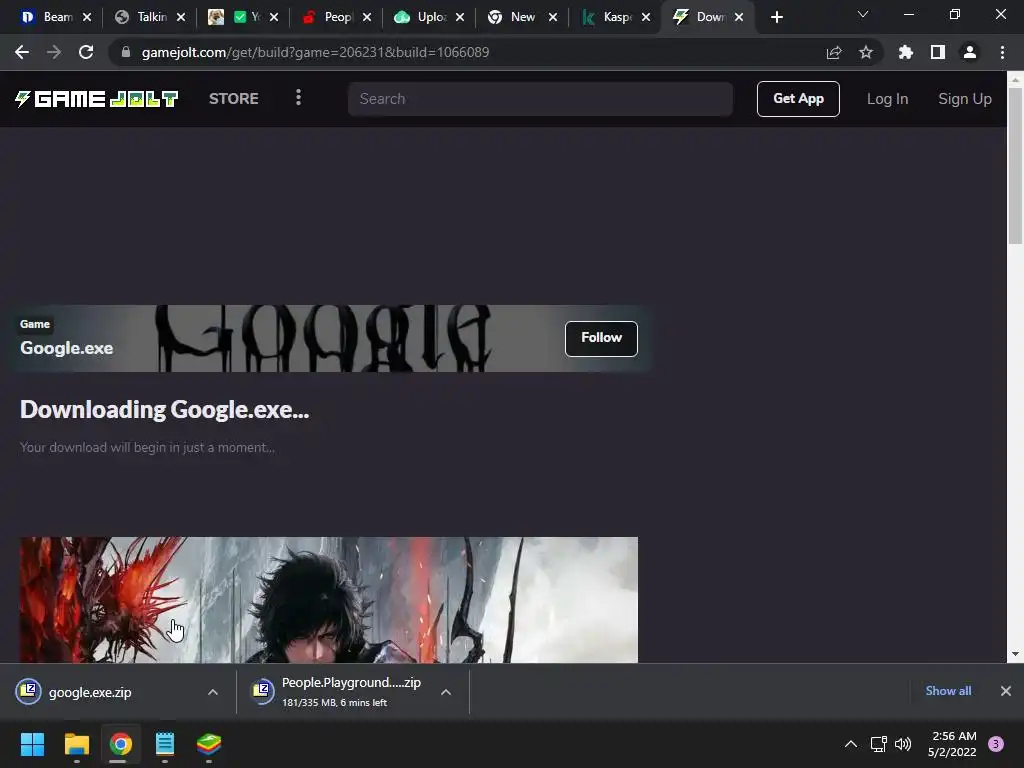Close the downloads shelf bar
The height and width of the screenshot is (768, 1024).
pos(1006,691)
